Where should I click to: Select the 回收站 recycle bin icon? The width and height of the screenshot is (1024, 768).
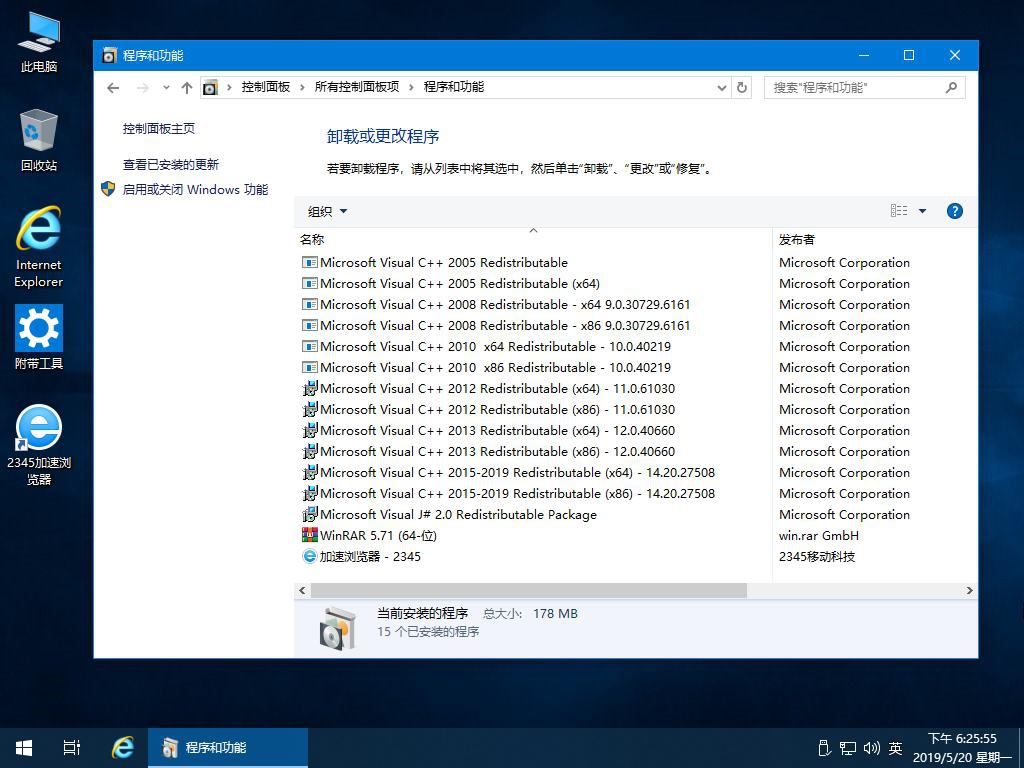39,140
